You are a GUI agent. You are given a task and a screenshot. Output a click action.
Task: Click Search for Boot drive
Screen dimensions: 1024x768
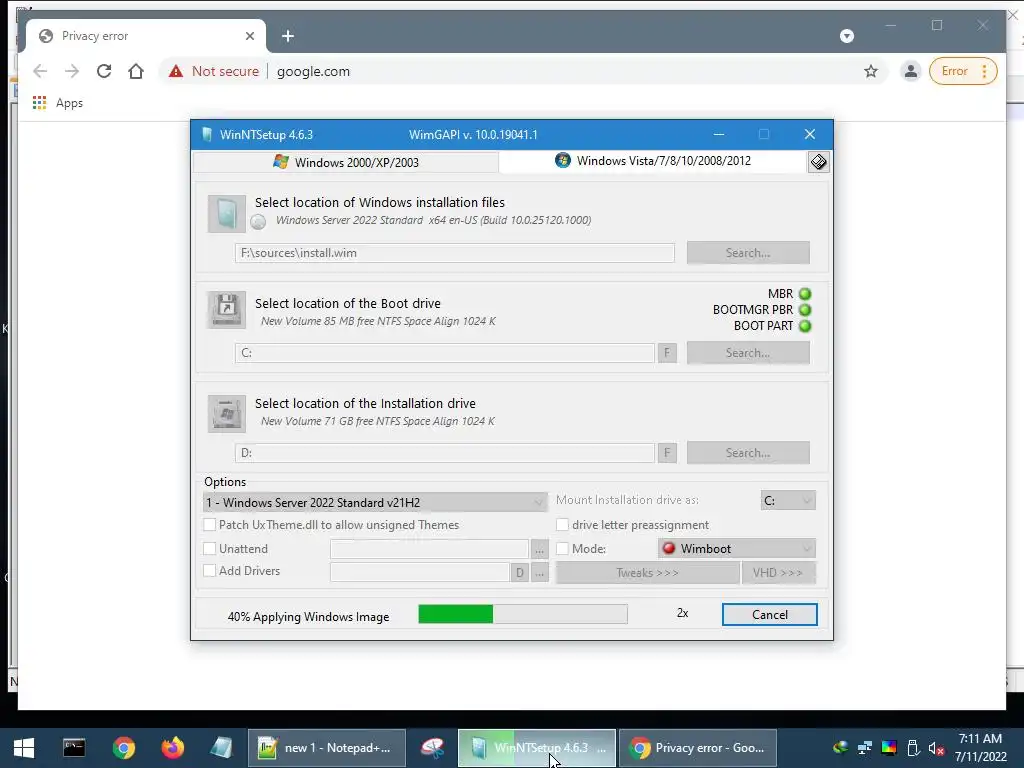tap(748, 353)
